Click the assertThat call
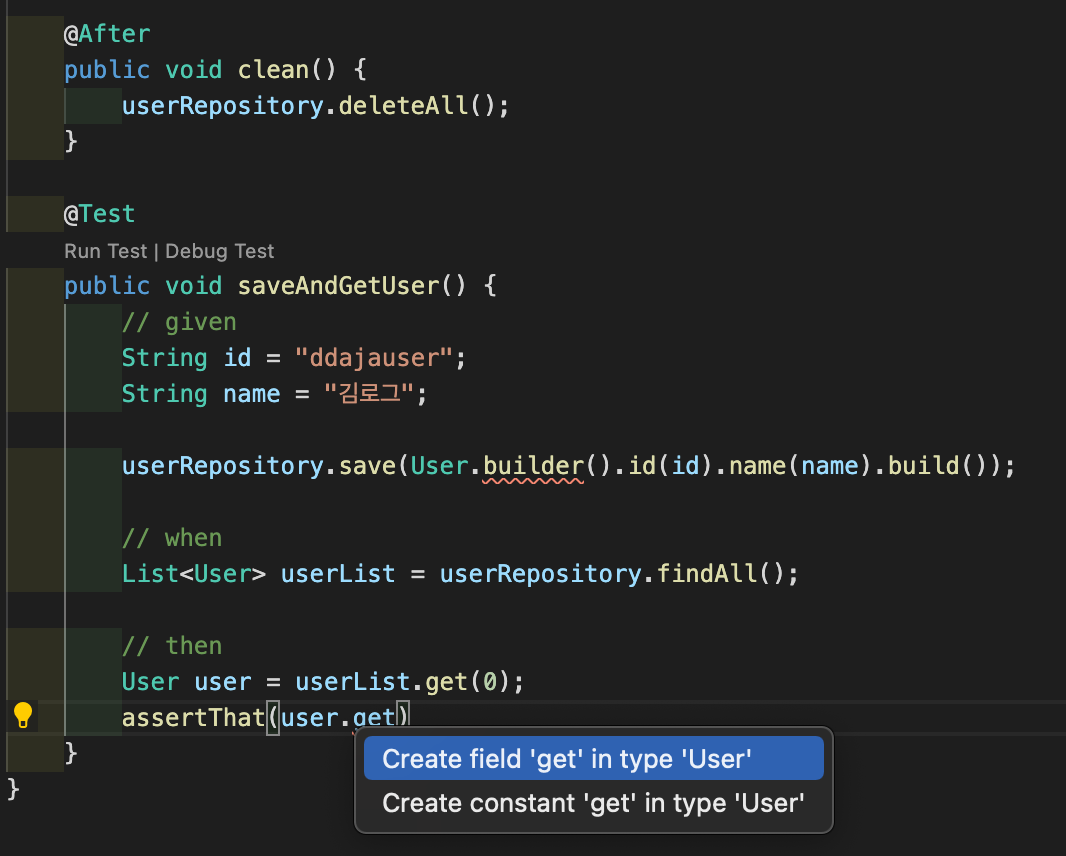This screenshot has width=1066, height=856. [194, 718]
